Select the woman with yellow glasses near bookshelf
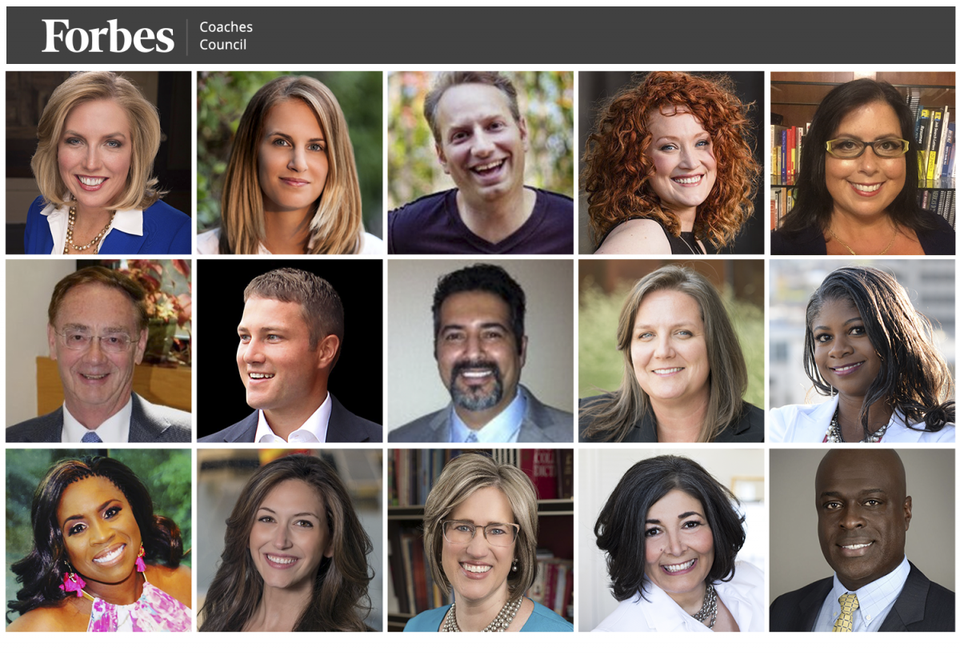The width and height of the screenshot is (960, 655). (862, 163)
